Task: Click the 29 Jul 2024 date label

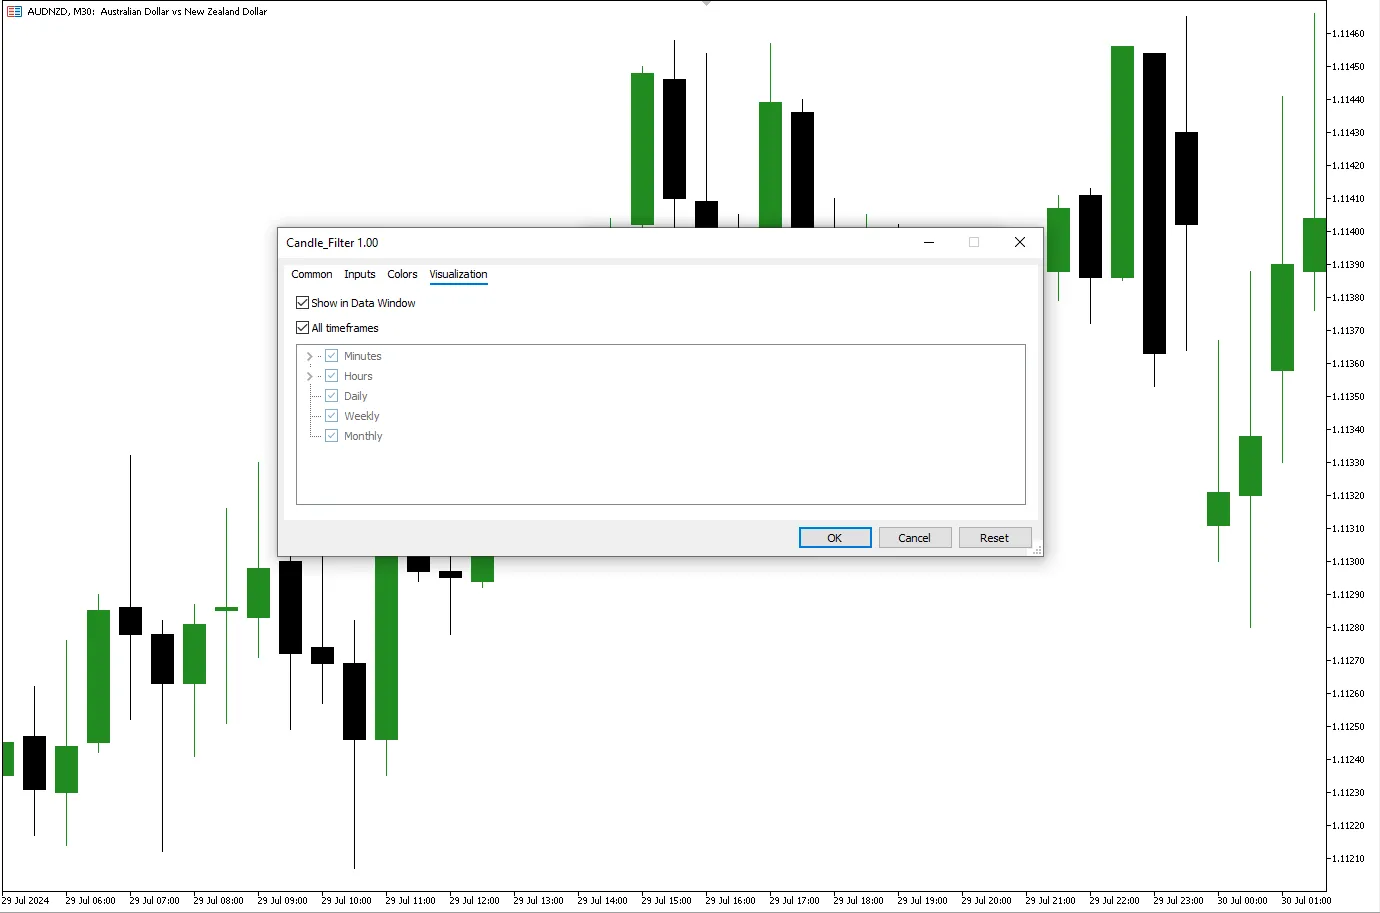Action: (25, 901)
